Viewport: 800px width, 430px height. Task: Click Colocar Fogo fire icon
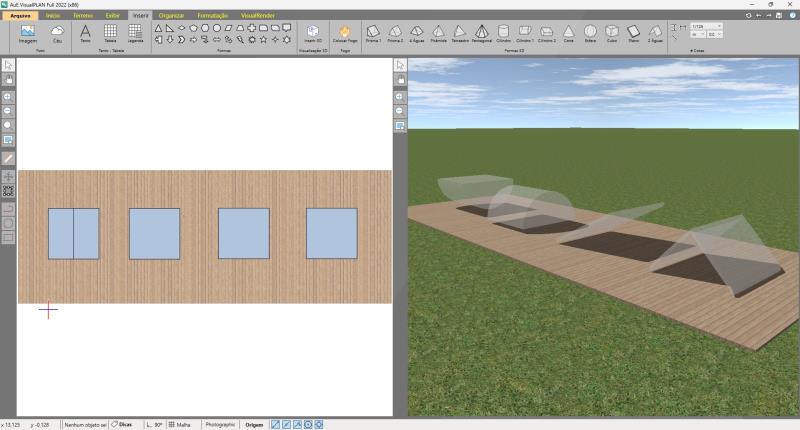345,34
